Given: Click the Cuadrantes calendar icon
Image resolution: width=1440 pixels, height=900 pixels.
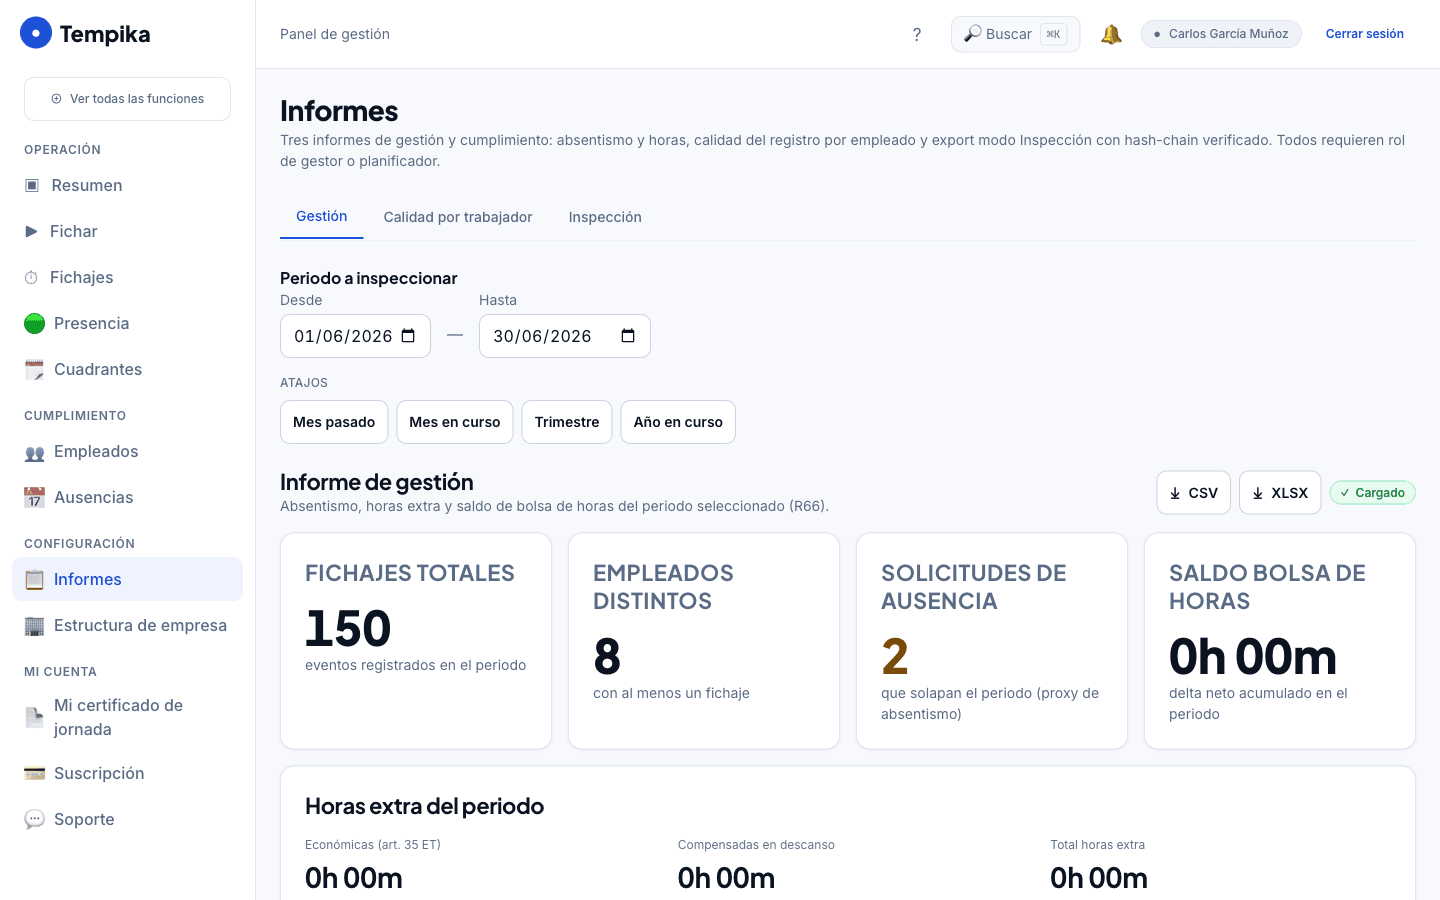Looking at the screenshot, I should [35, 369].
